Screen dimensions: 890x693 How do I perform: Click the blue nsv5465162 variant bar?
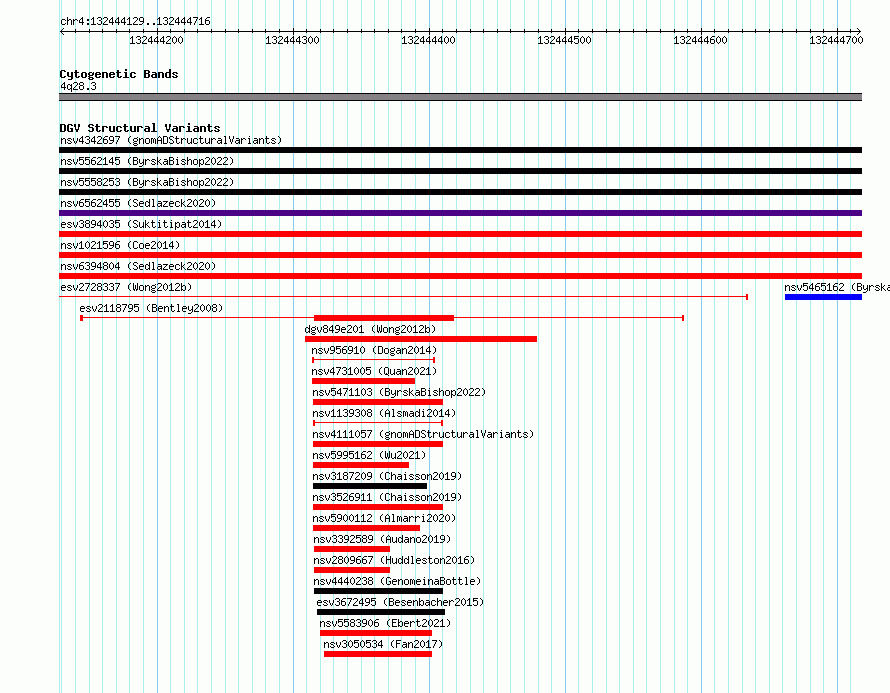tap(823, 297)
